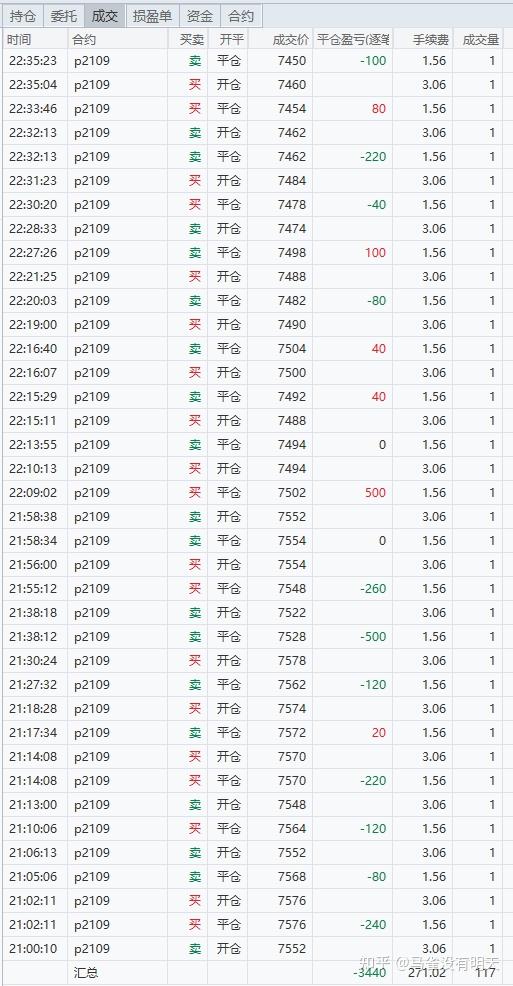Sort by the 时间 column header
The width and height of the screenshot is (513, 986).
click(35, 40)
